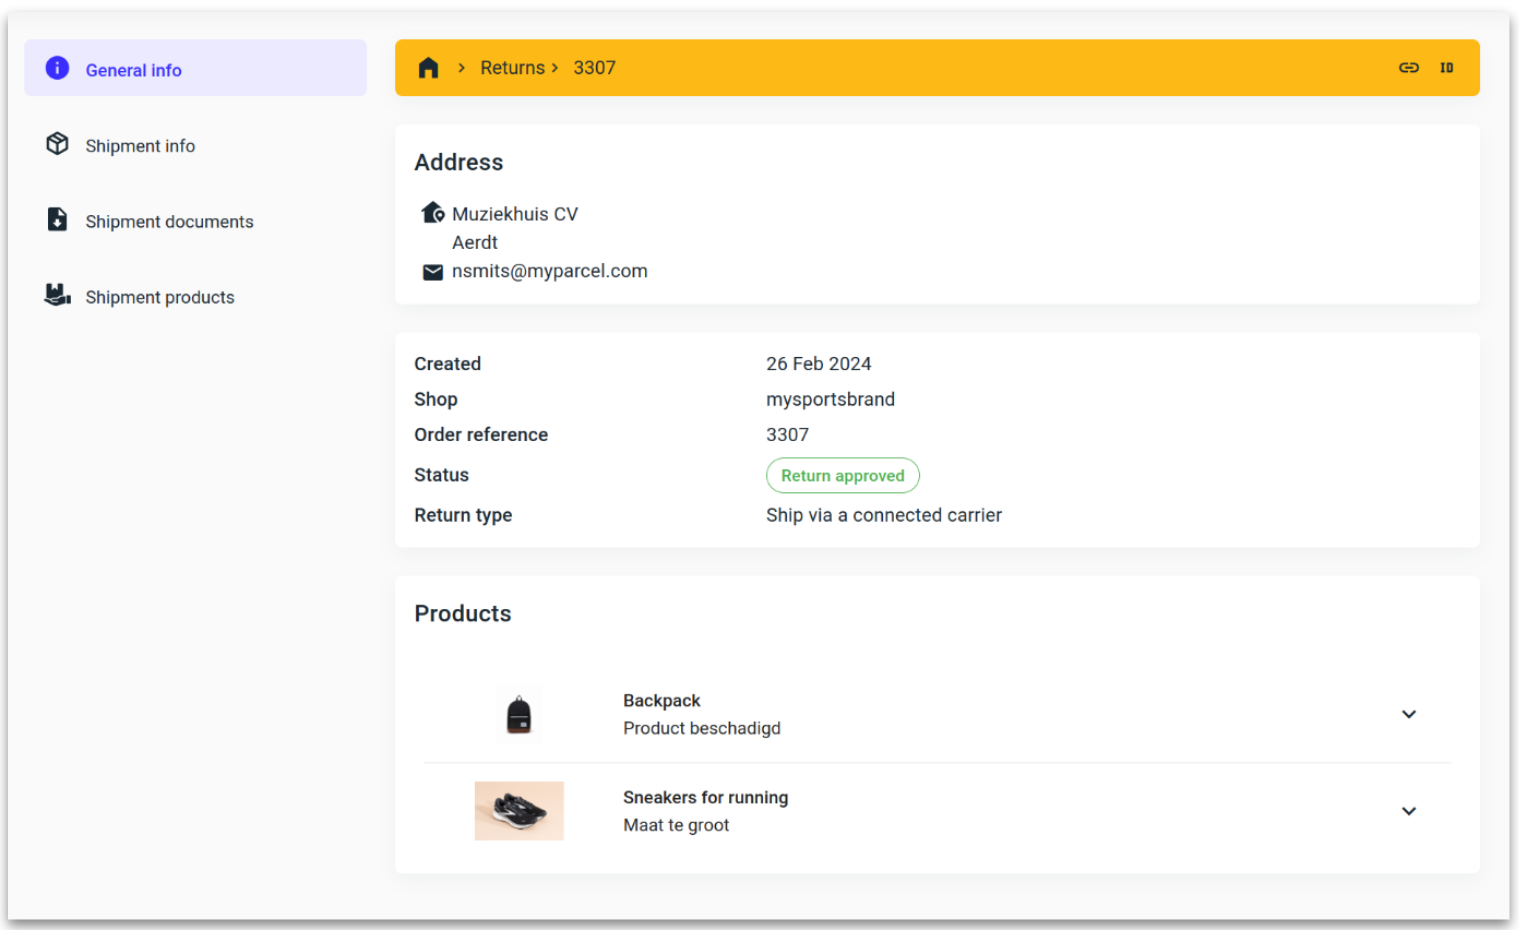Click the ID icon in orange header
Image resolution: width=1519 pixels, height=930 pixels.
pyautogui.click(x=1446, y=68)
